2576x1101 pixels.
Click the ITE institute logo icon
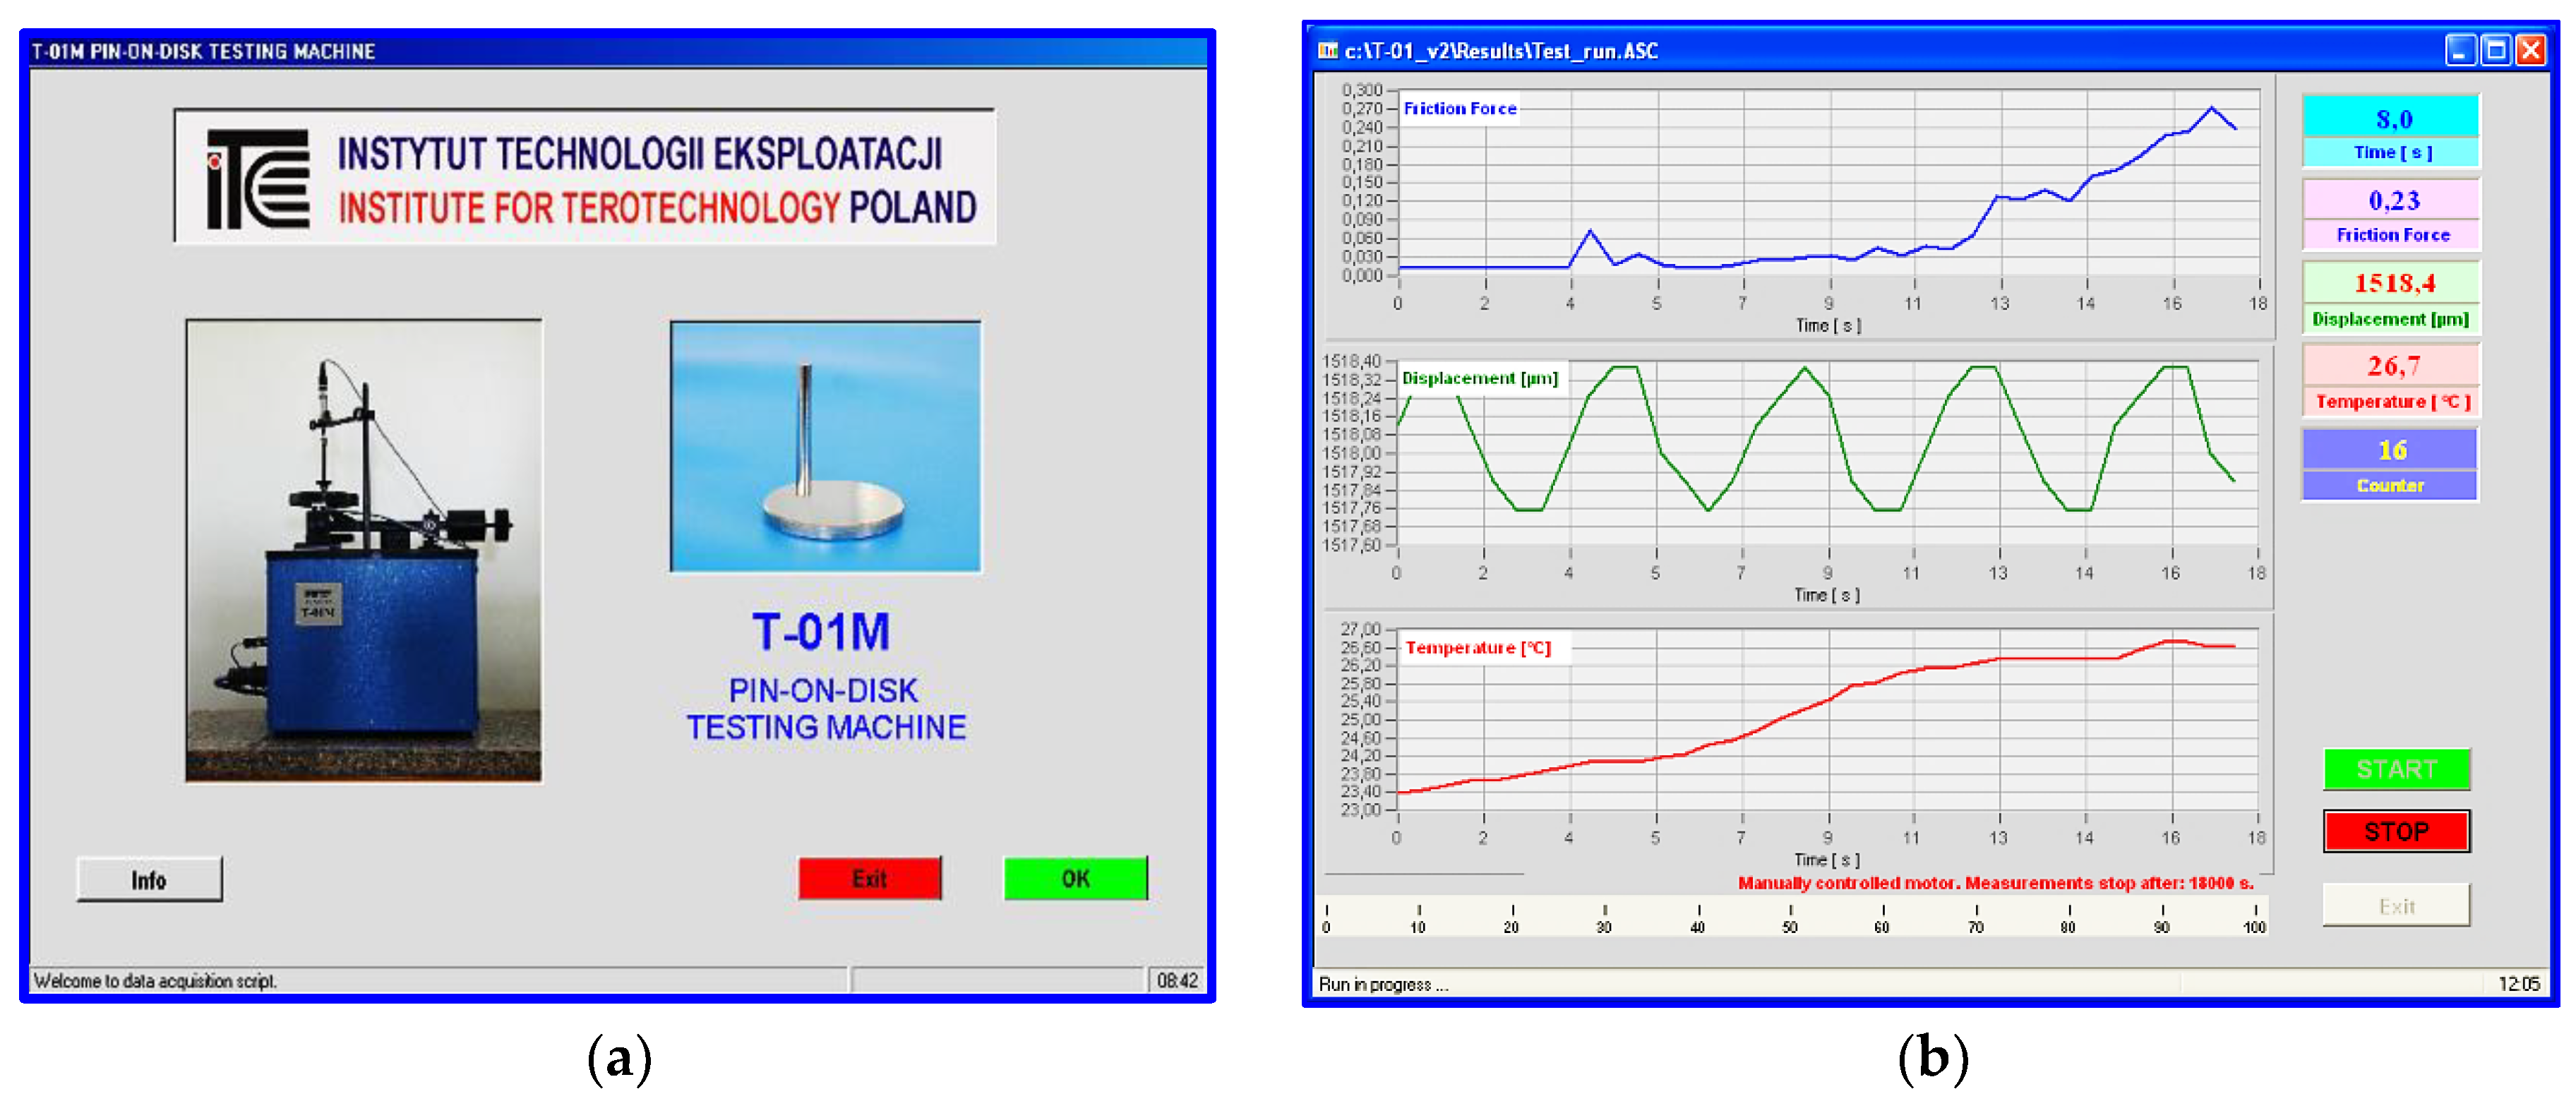(x=258, y=179)
